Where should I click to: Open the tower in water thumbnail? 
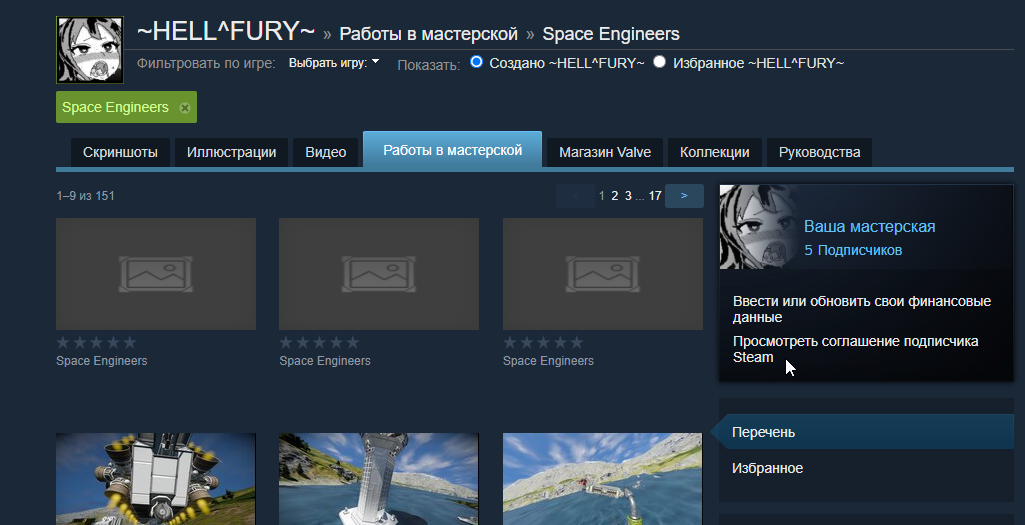point(379,479)
